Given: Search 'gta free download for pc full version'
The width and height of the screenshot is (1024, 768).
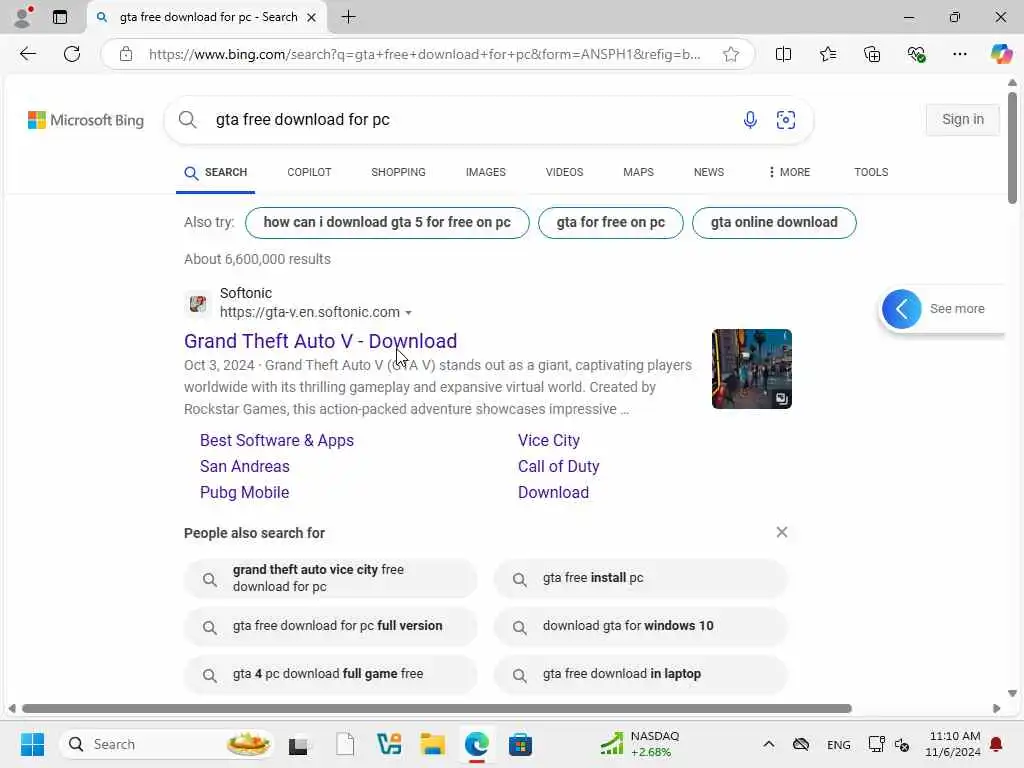Looking at the screenshot, I should (330, 626).
